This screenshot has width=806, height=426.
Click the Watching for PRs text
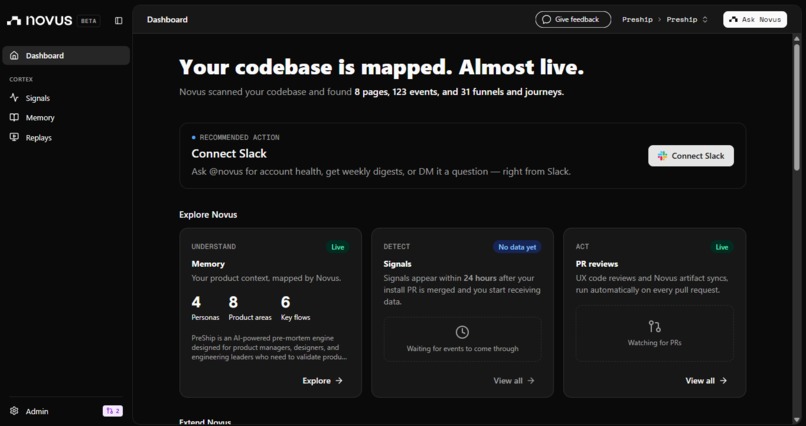tap(654, 343)
